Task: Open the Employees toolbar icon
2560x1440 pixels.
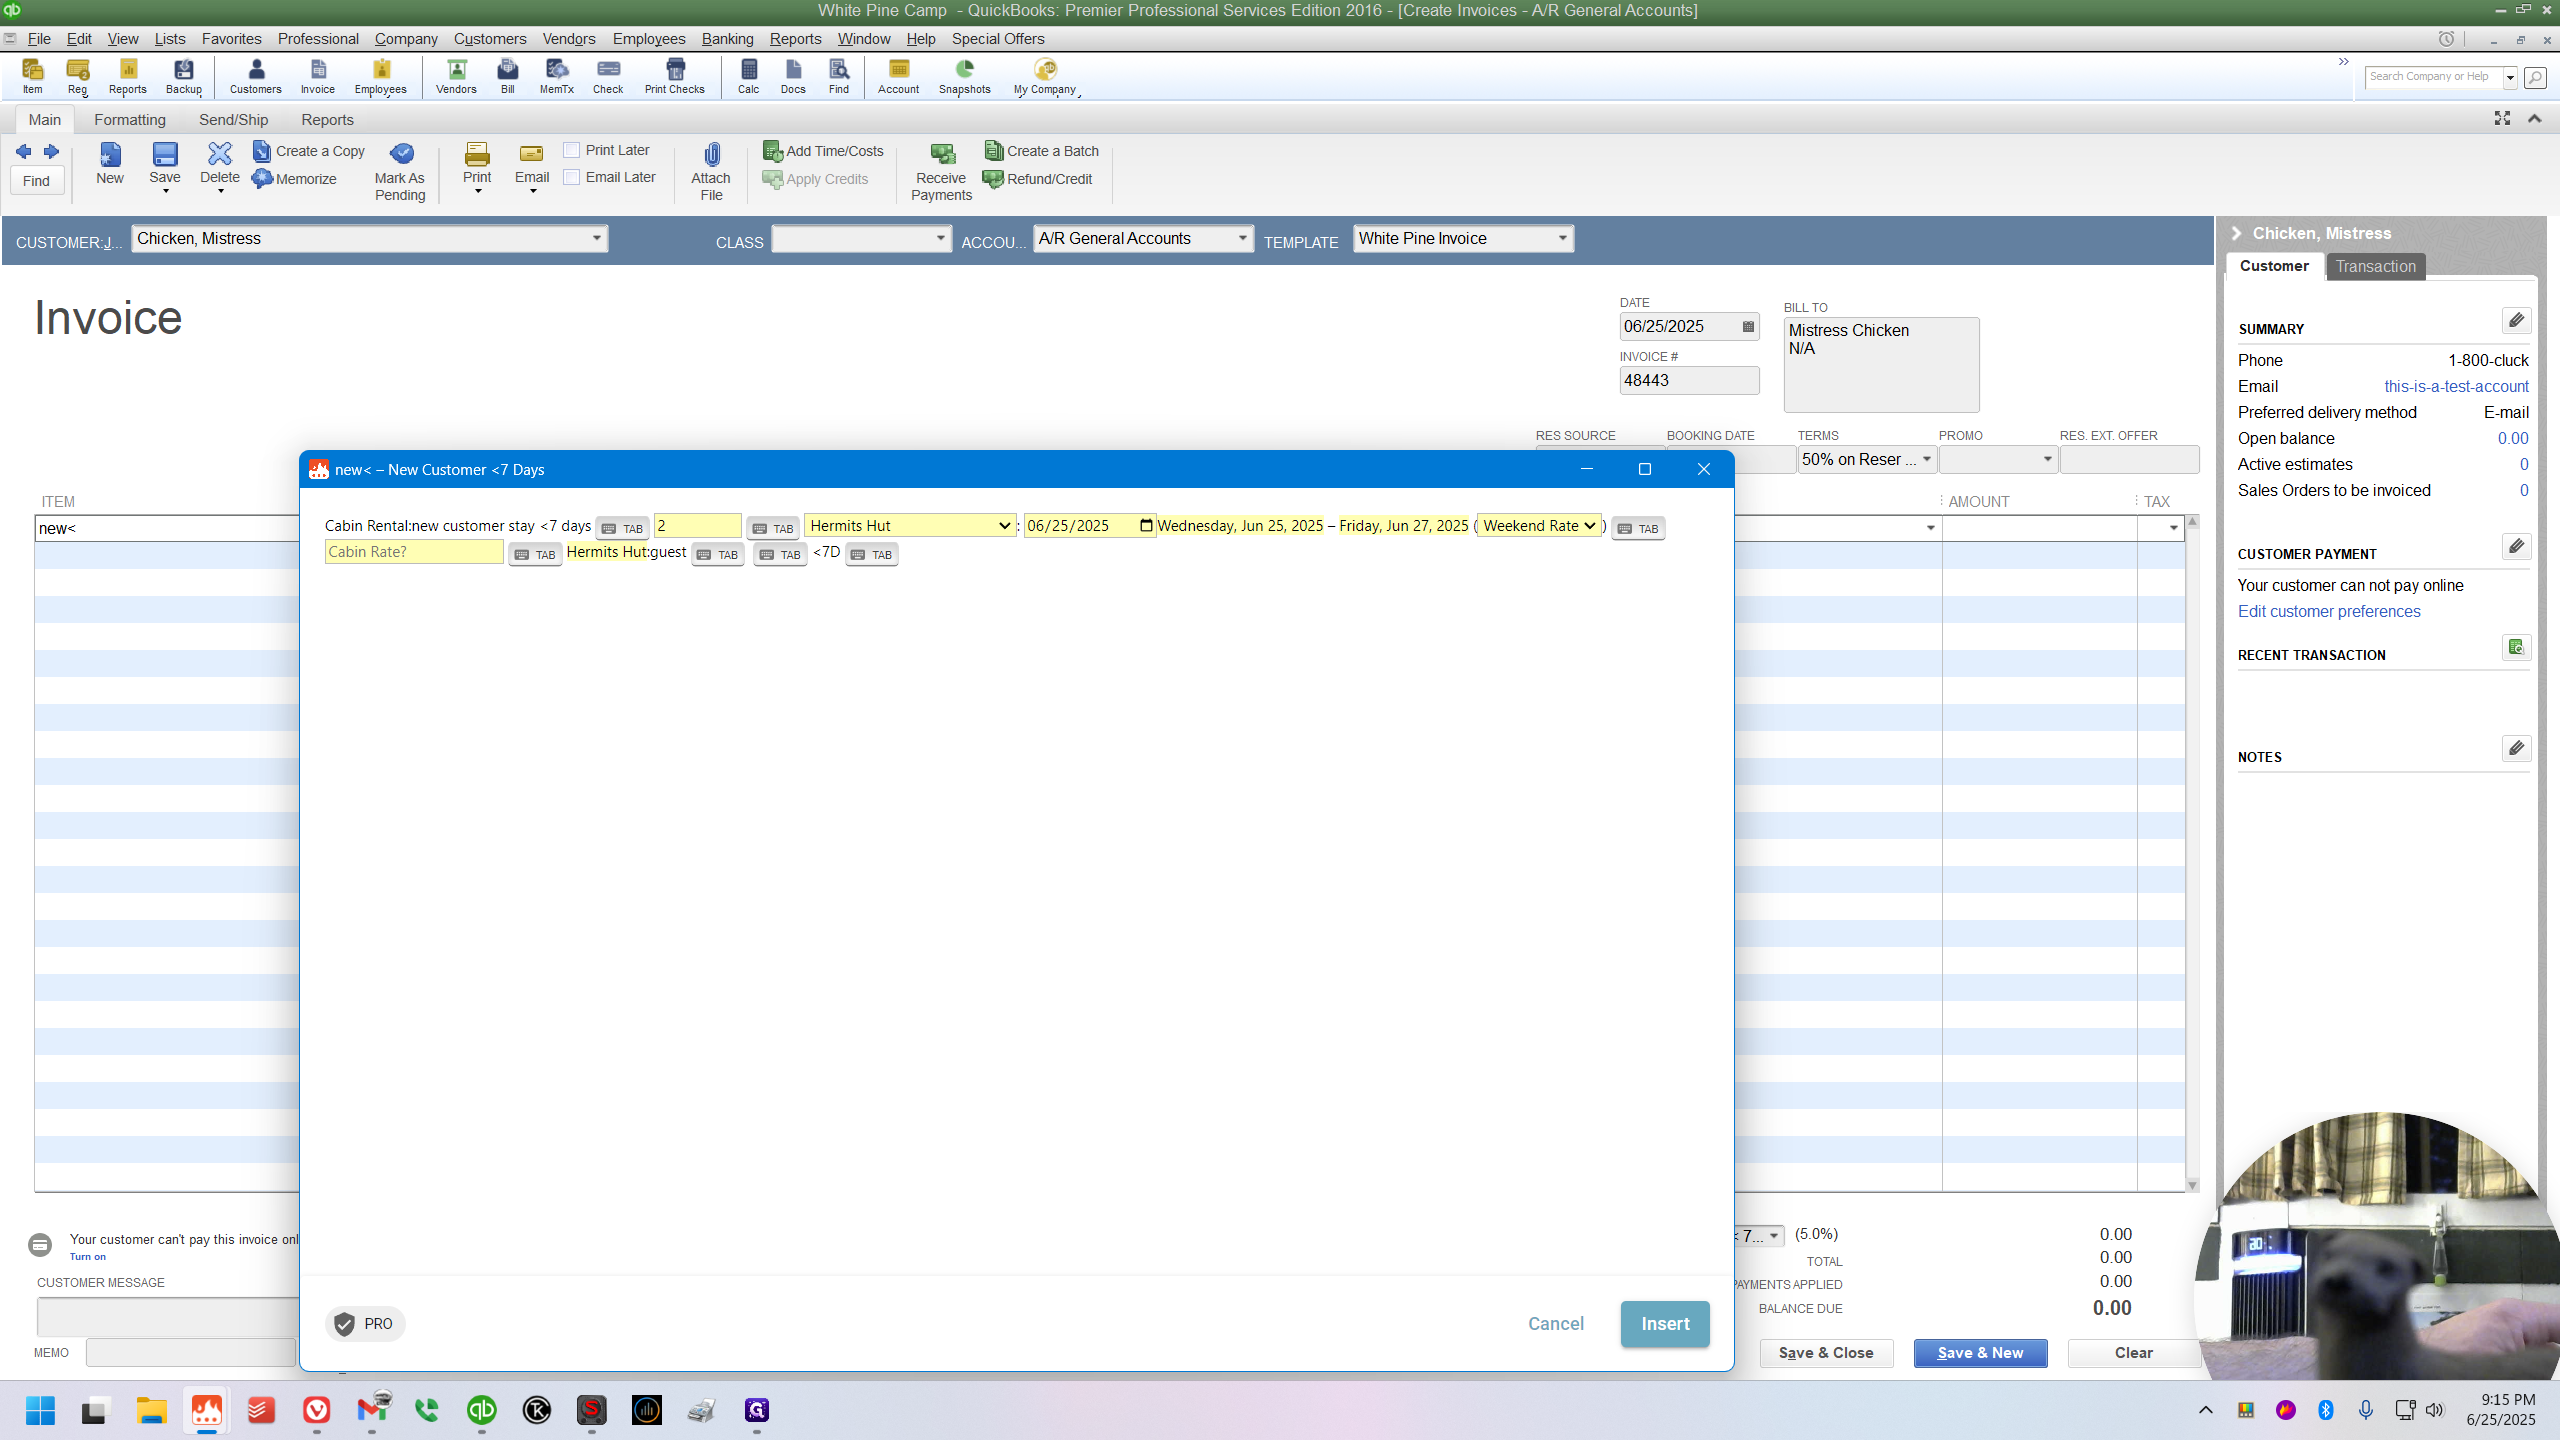Action: pos(381,76)
